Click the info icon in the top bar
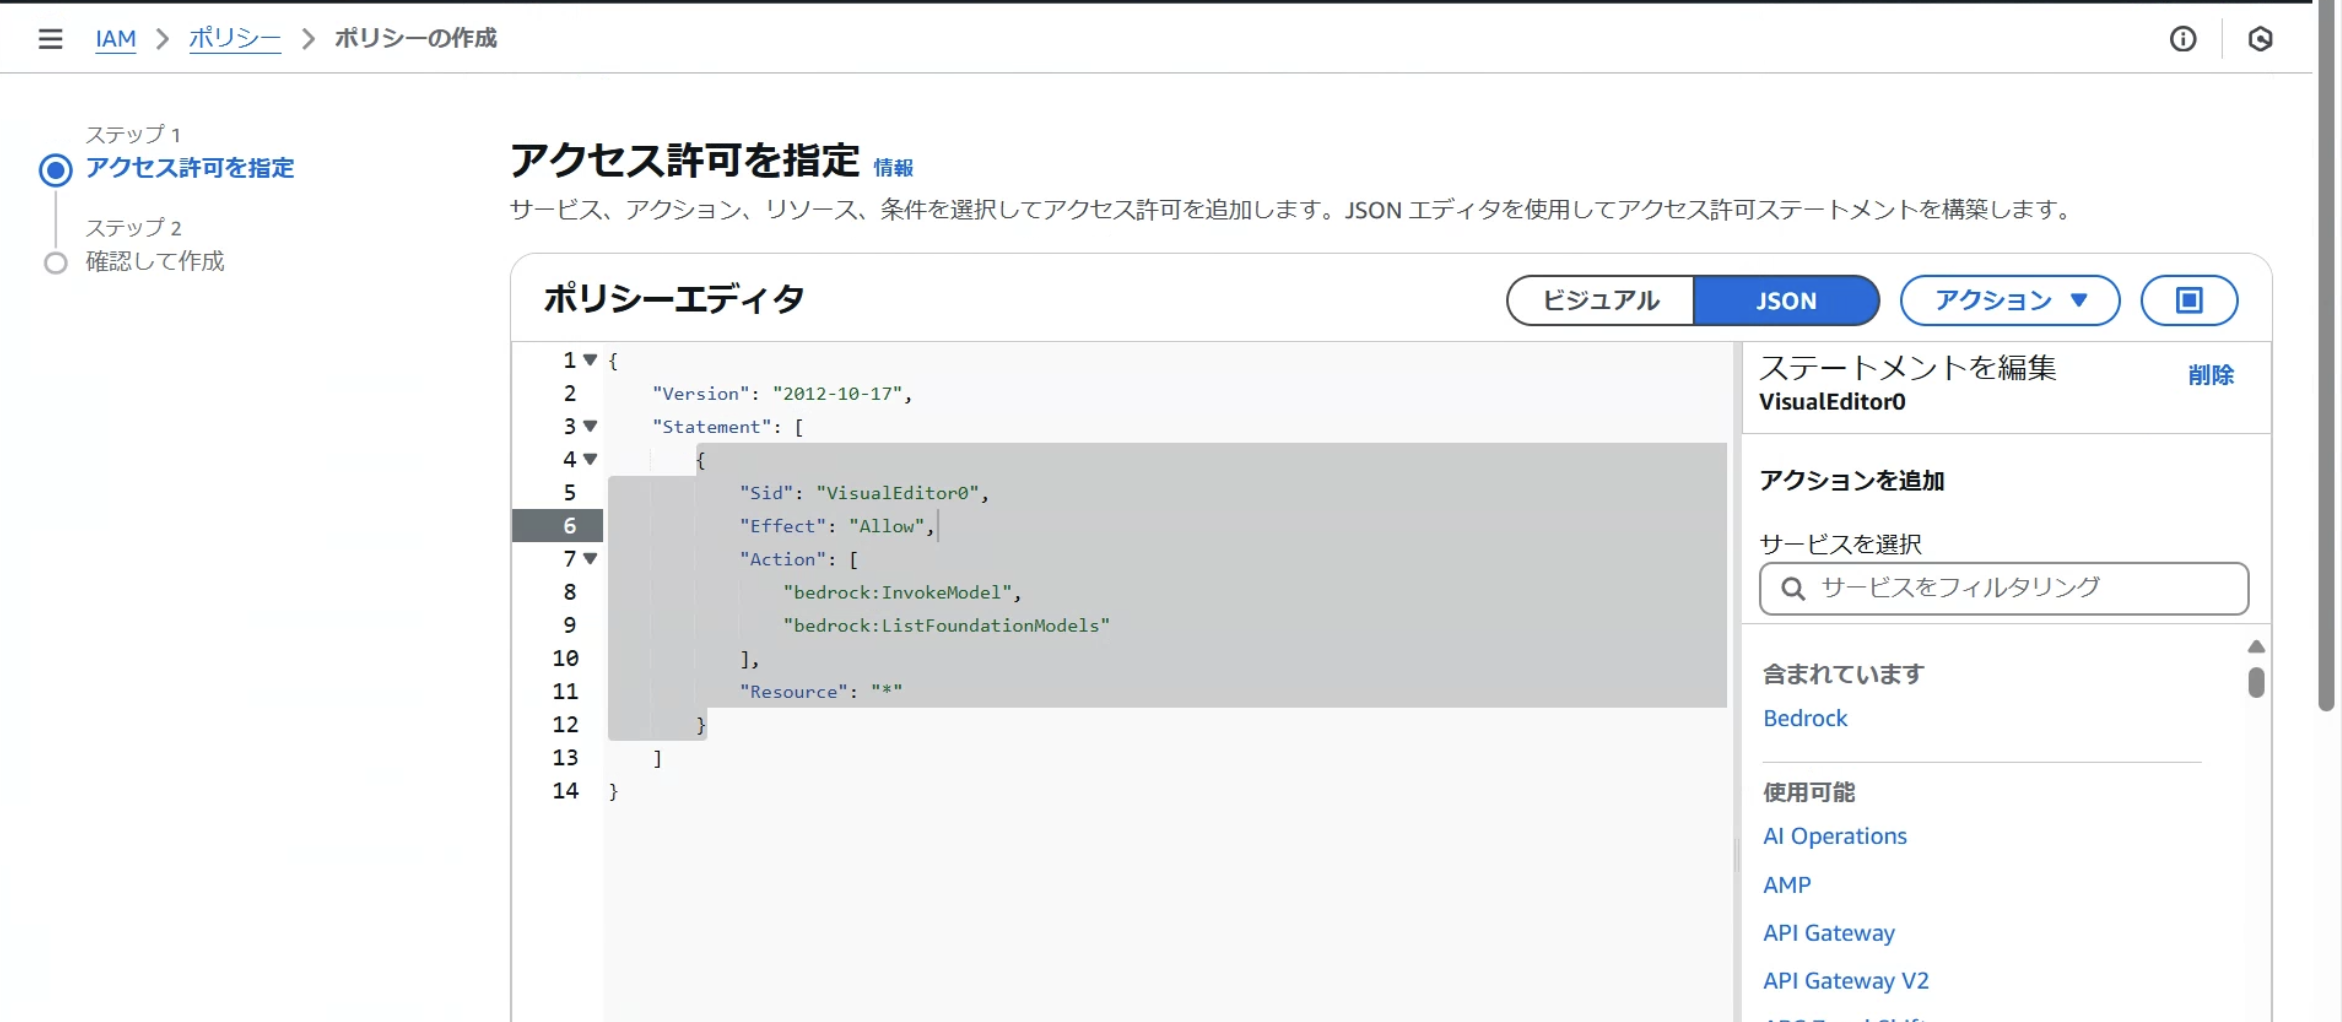This screenshot has width=2342, height=1022. 2183,39
